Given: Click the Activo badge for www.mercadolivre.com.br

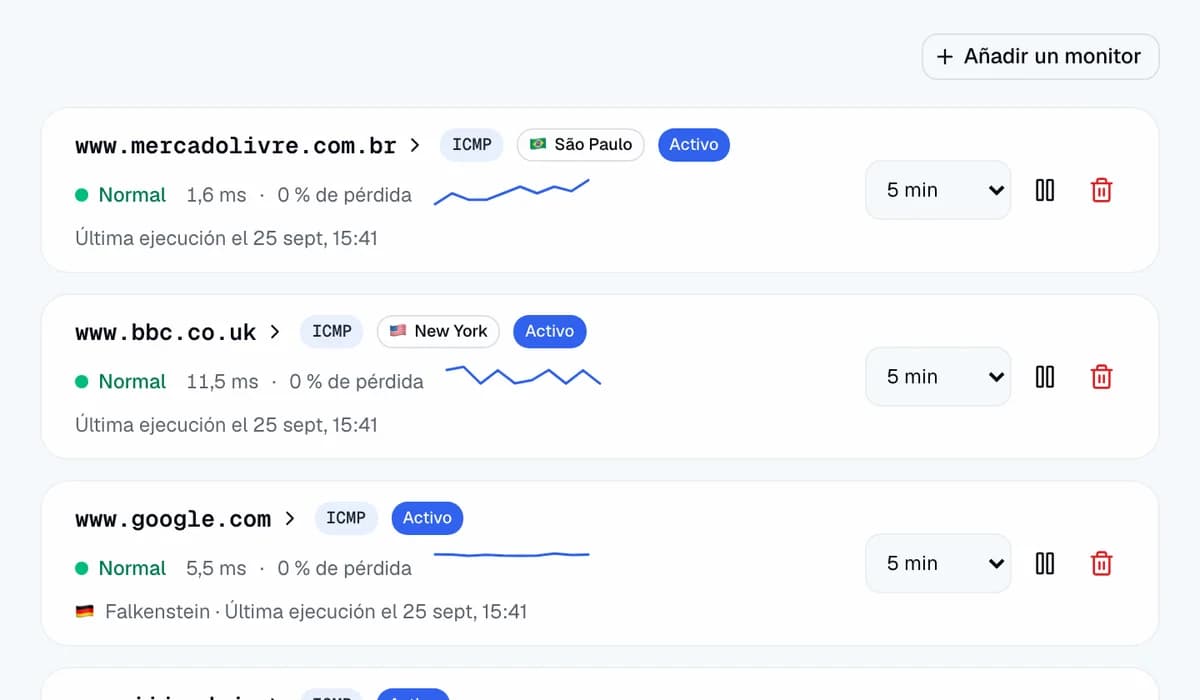Looking at the screenshot, I should (x=694, y=145).
